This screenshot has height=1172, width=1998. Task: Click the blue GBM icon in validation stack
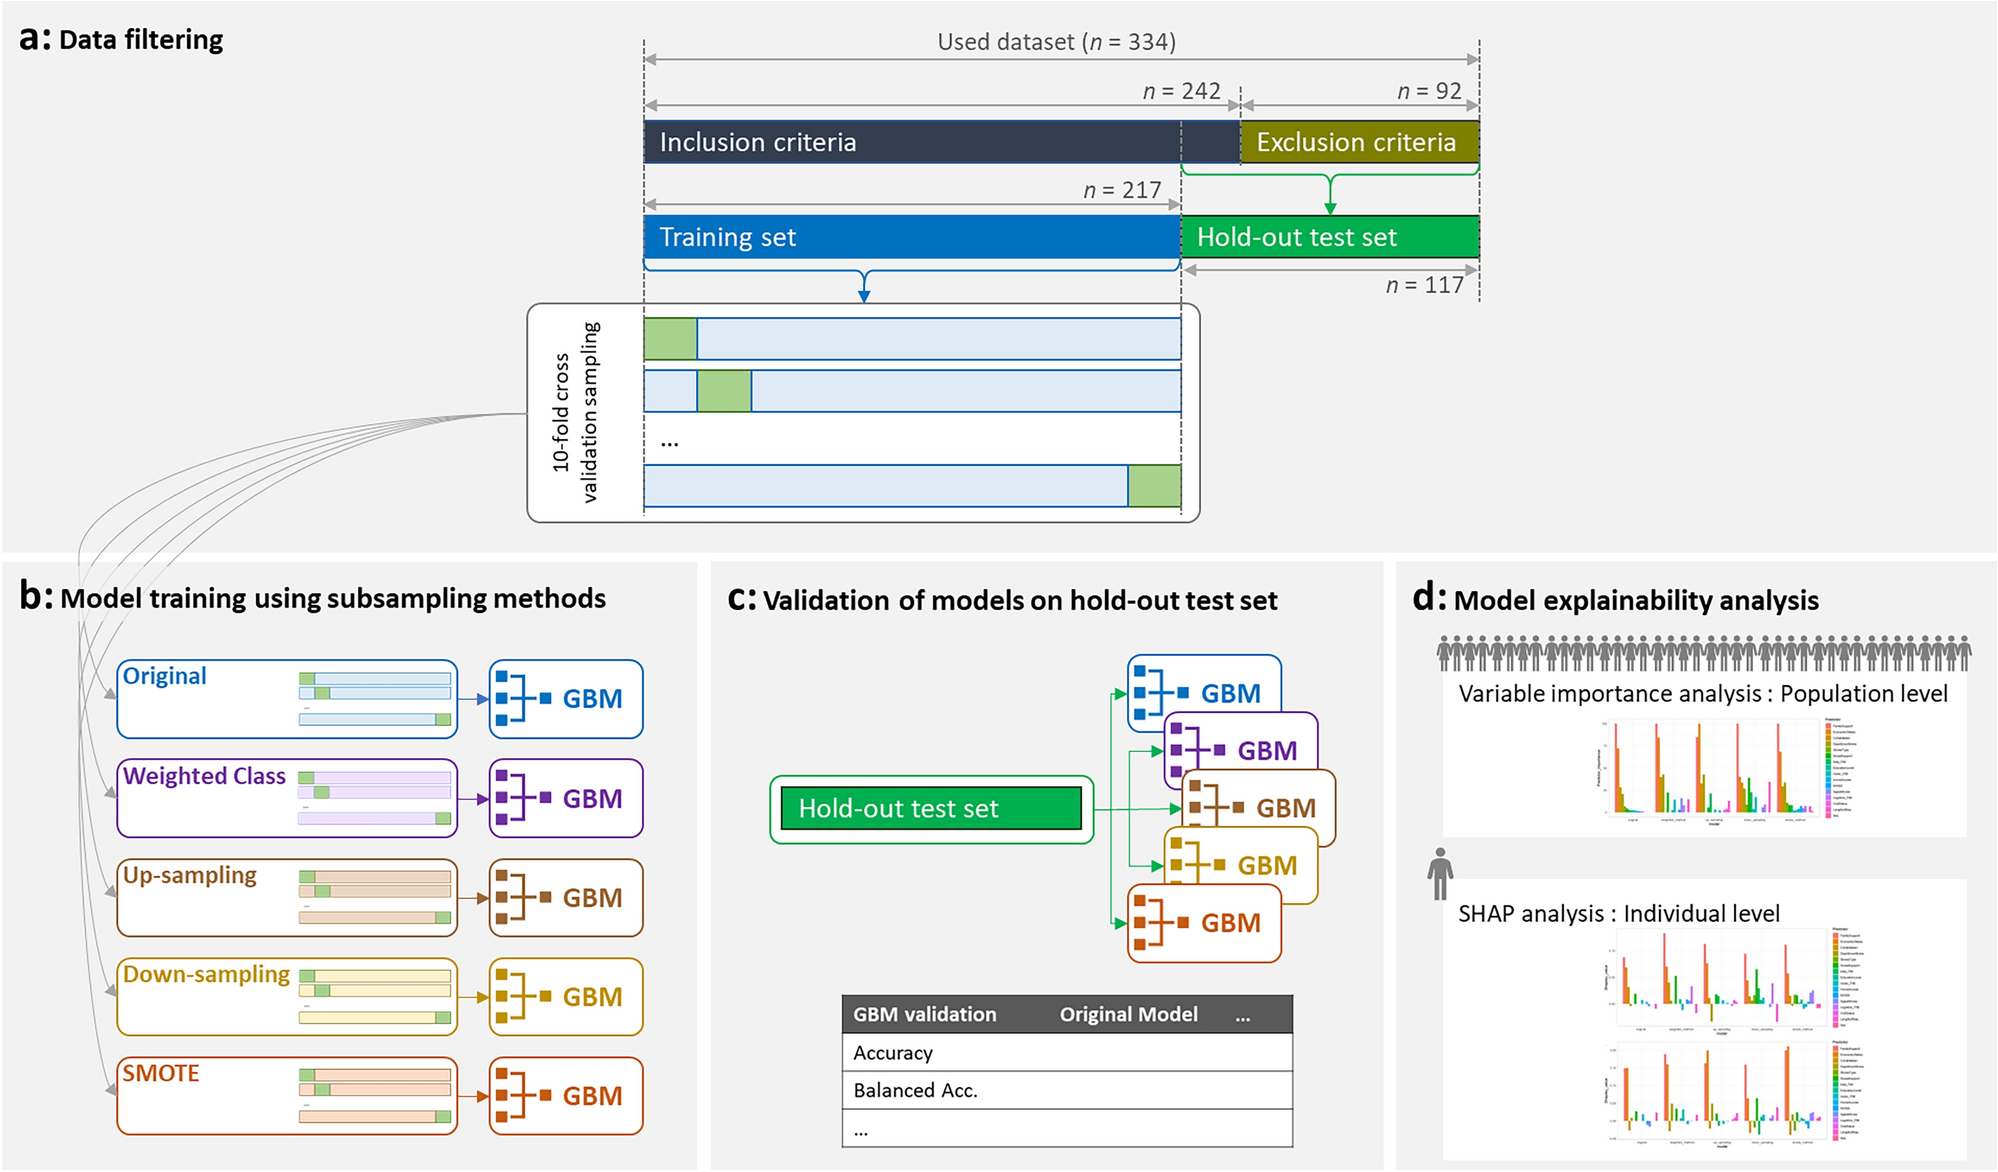[1160, 691]
